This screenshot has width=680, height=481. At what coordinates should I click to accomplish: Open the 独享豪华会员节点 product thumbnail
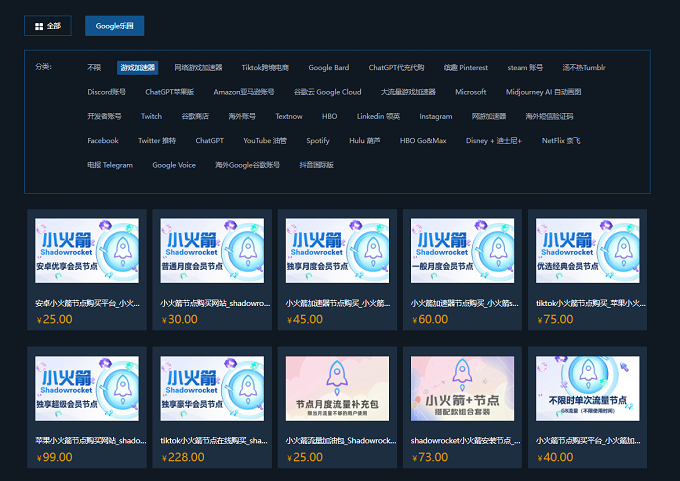tap(212, 388)
